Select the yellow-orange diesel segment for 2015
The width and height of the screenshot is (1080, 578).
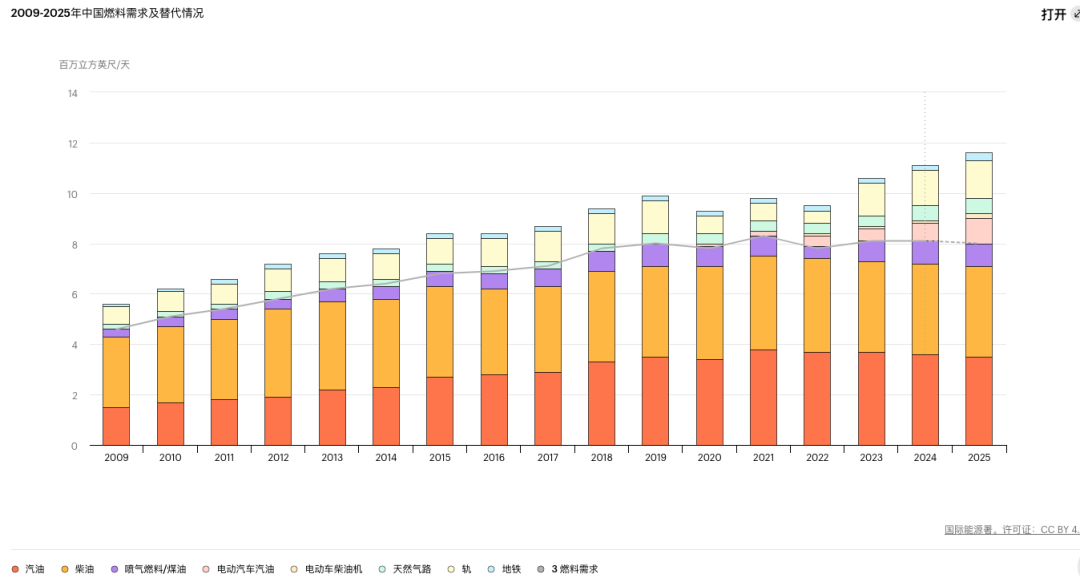click(x=440, y=331)
